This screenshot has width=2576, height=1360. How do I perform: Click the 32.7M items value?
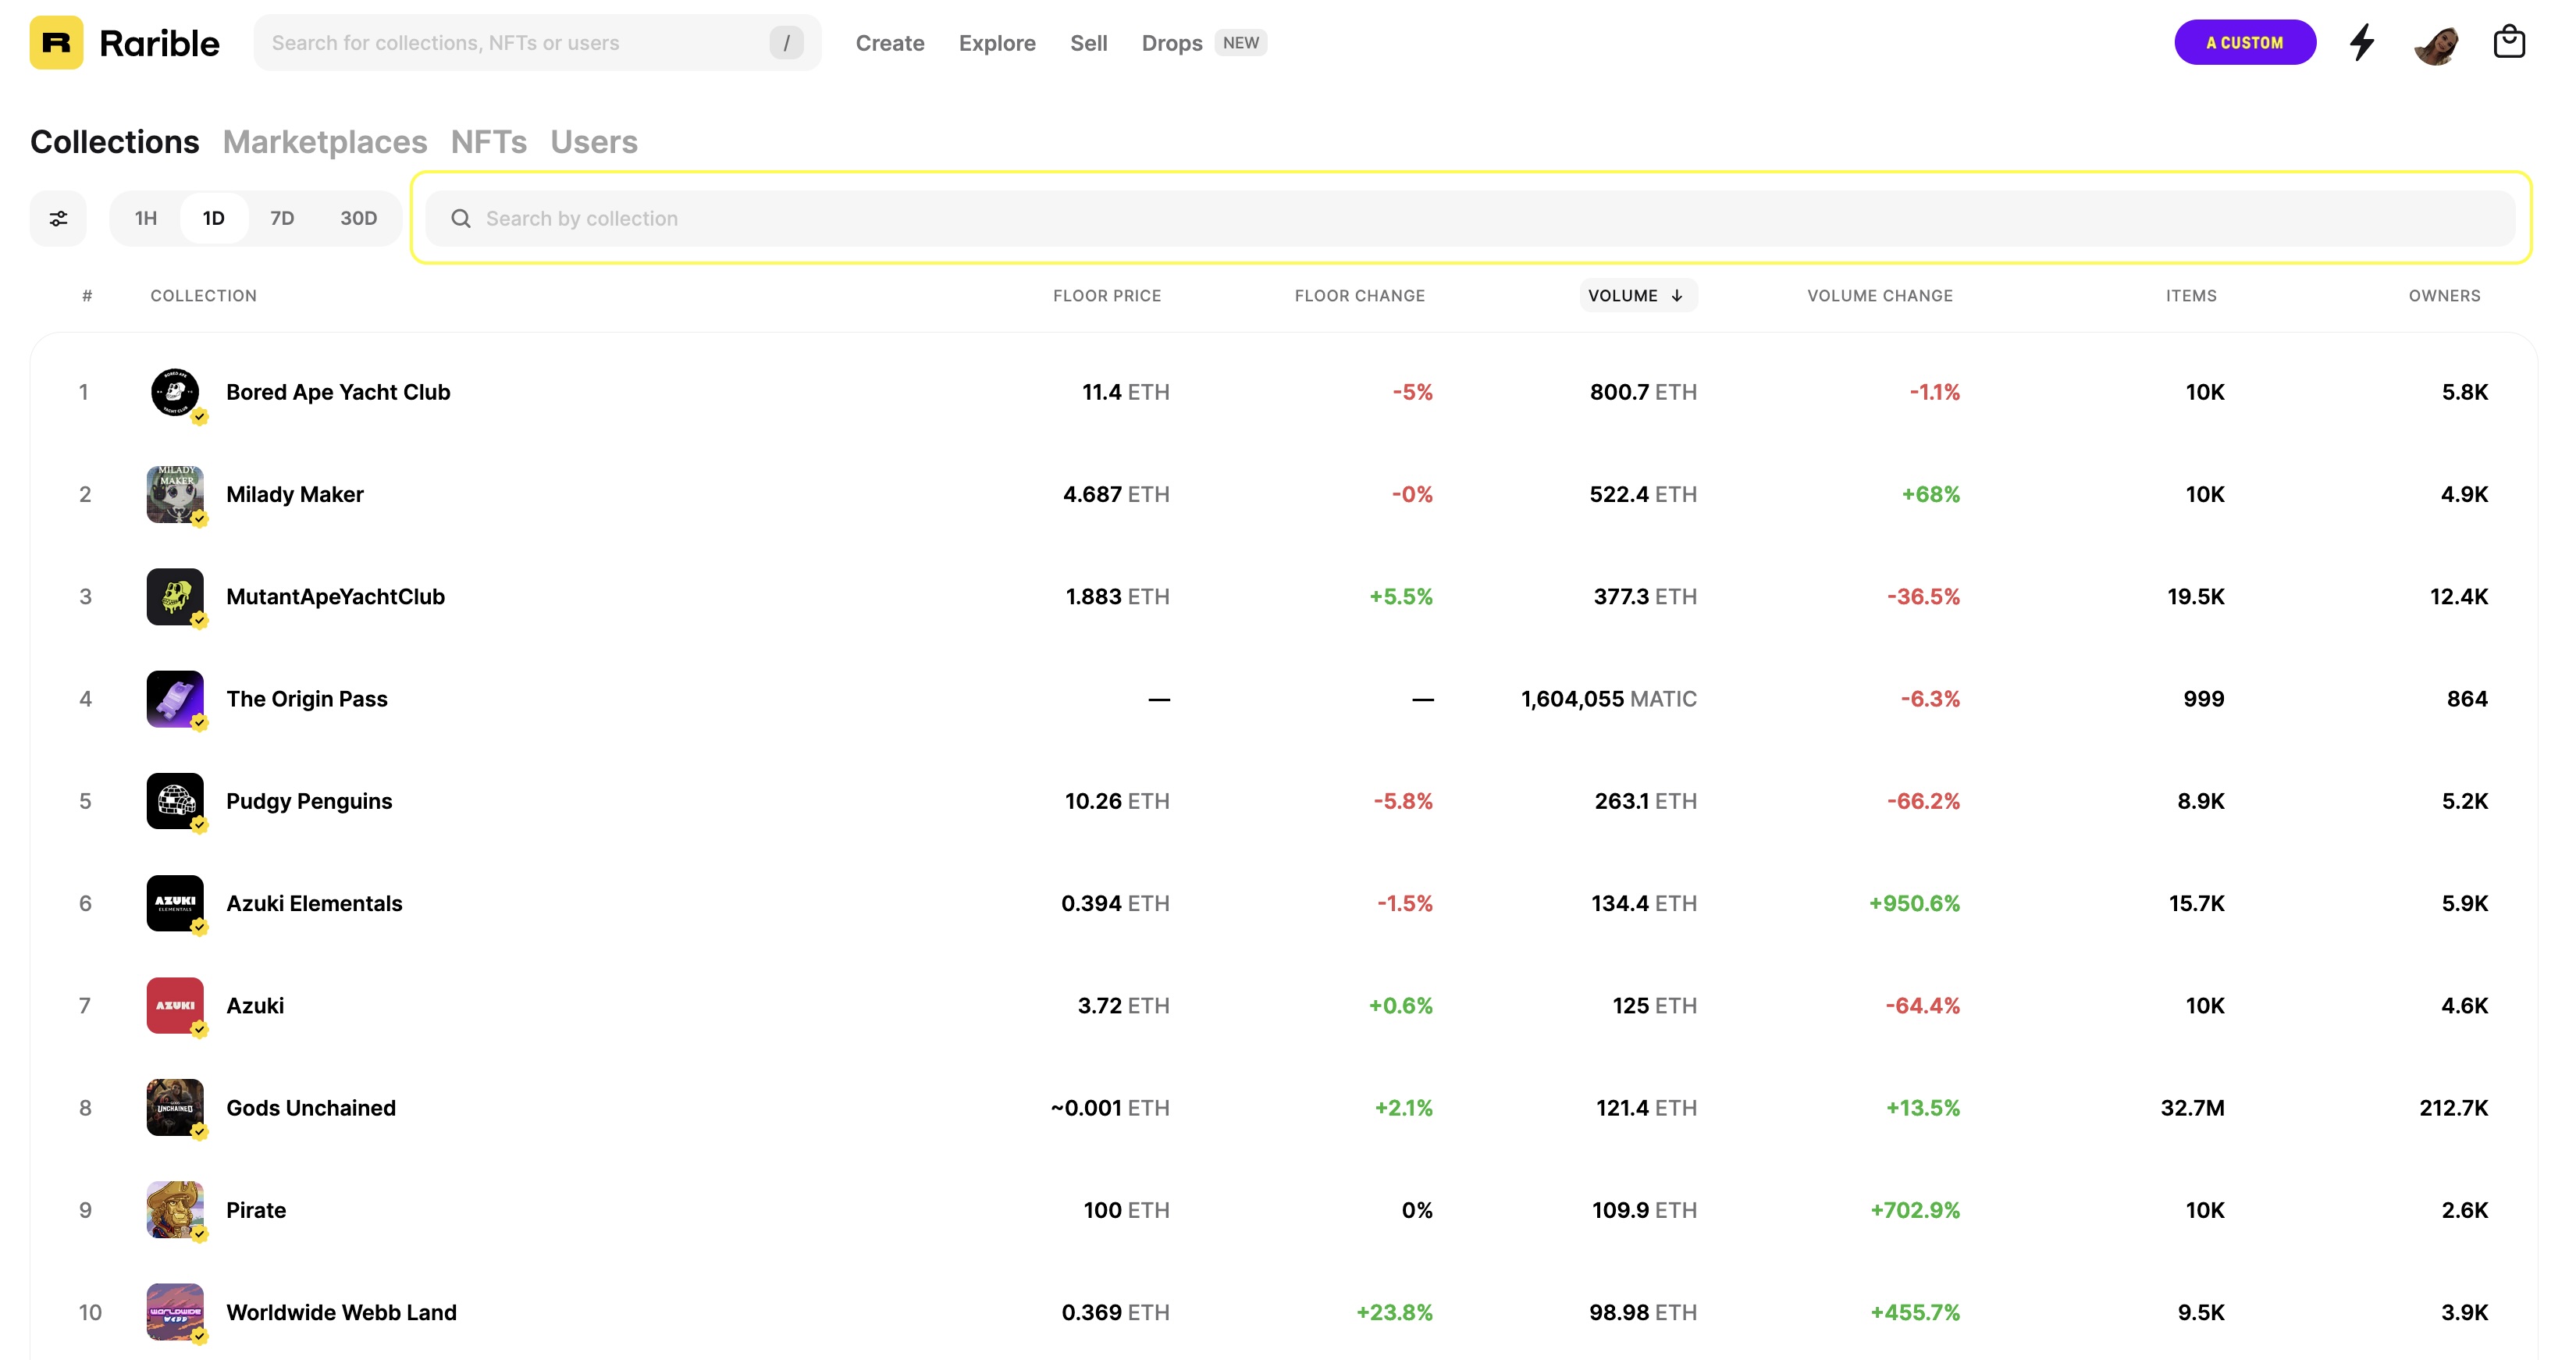(2192, 1107)
